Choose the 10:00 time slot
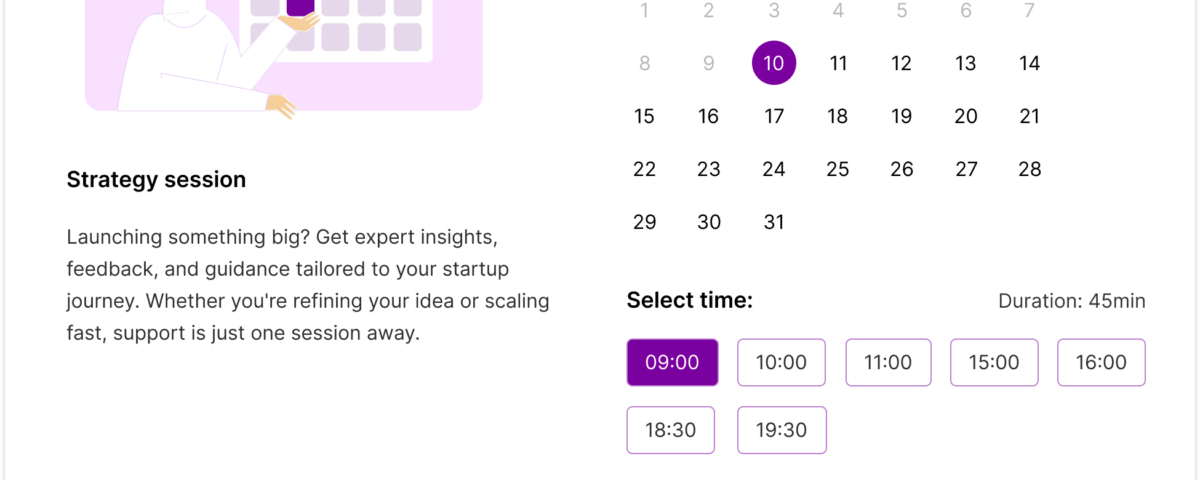The image size is (1200, 480). pyautogui.click(x=781, y=362)
